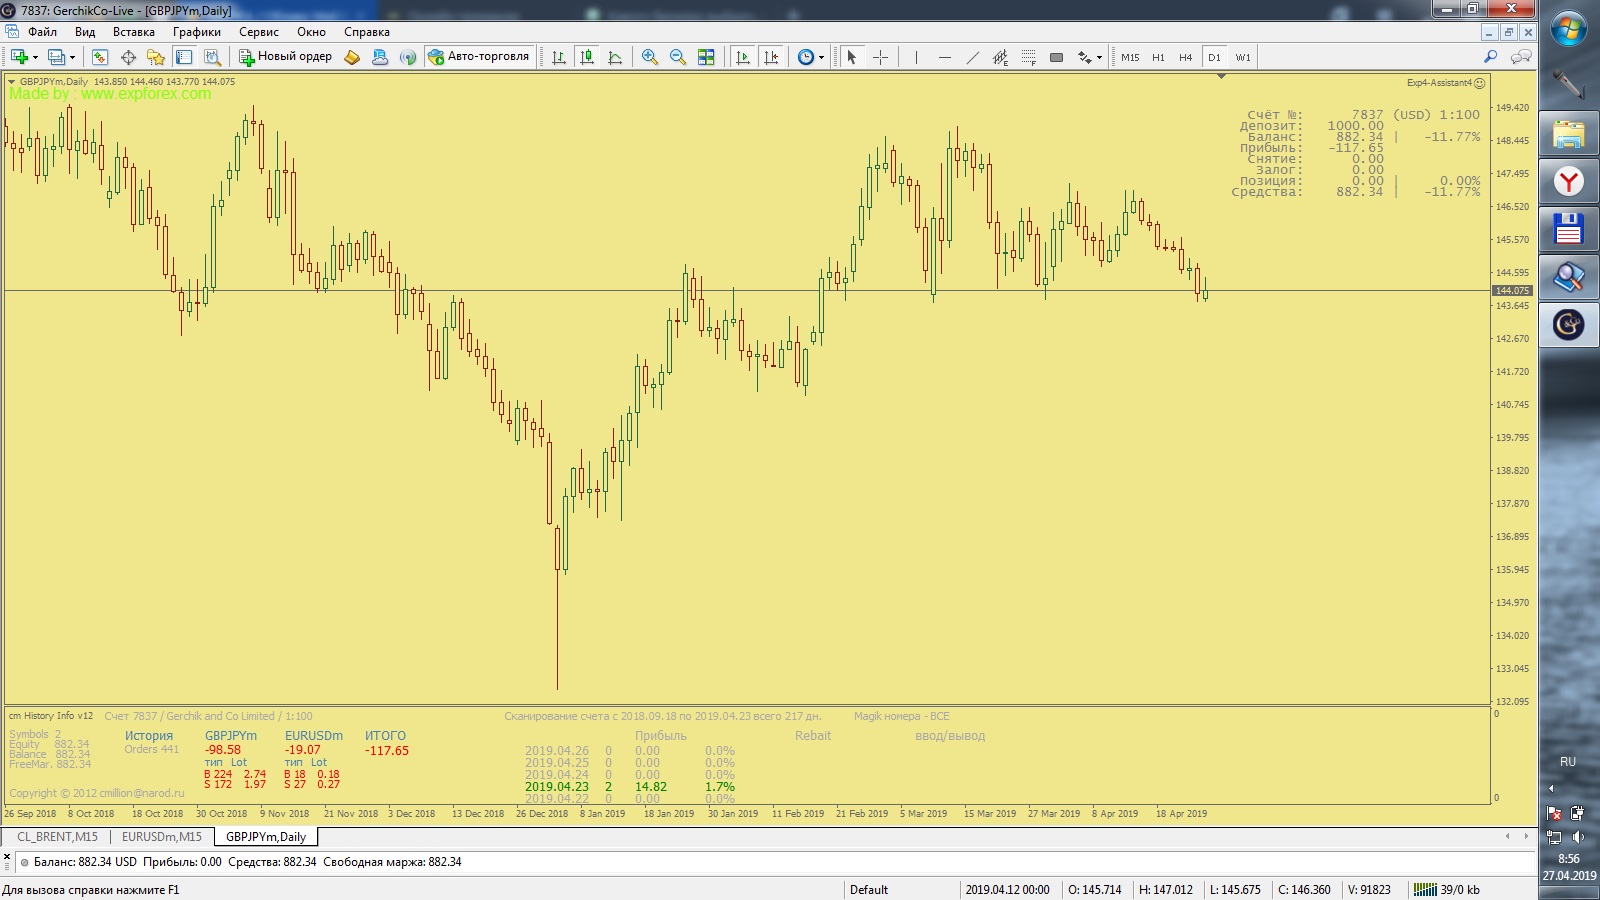
Task: Switch to EURUSDm,M15 chart tab
Action: [162, 837]
